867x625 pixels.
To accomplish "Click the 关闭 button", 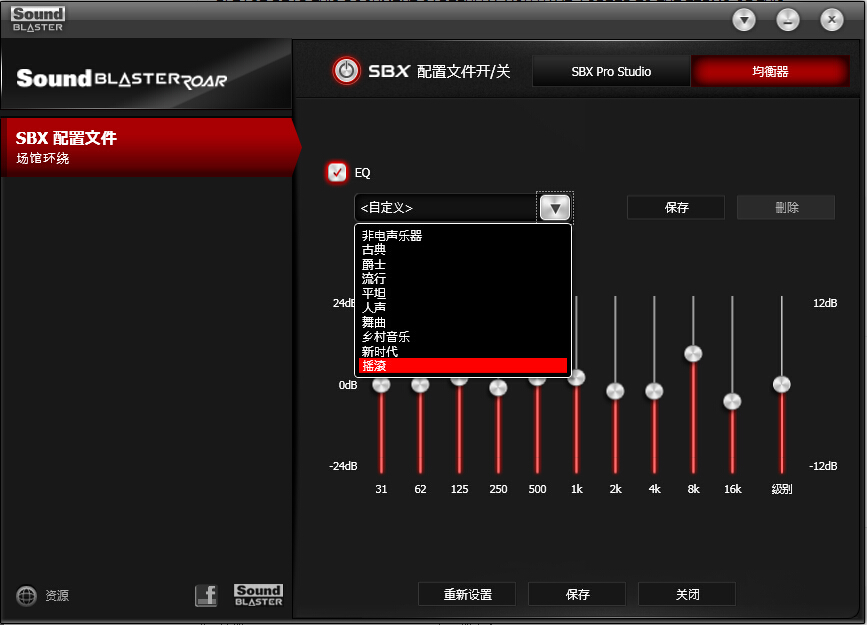I will (687, 594).
